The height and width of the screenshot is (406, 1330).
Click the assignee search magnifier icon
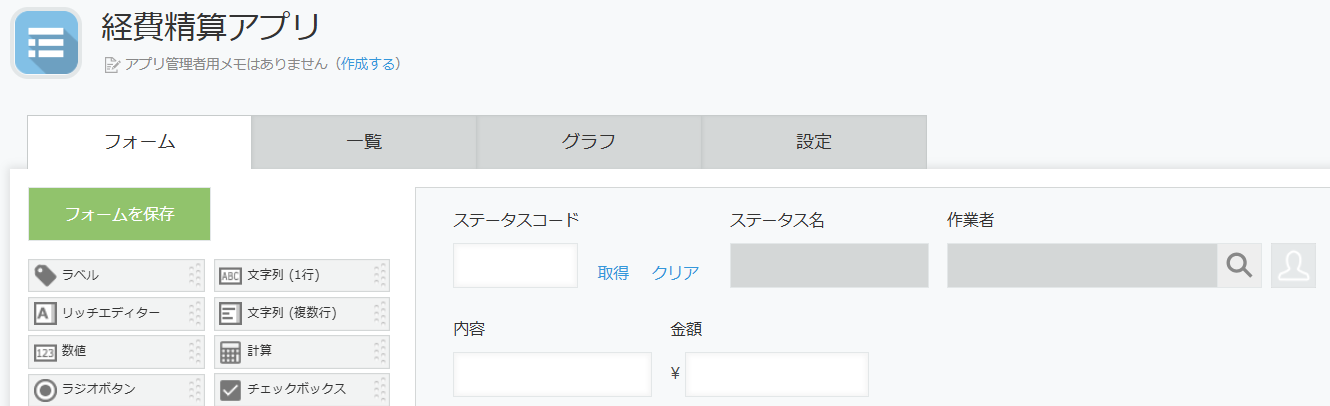(1239, 265)
